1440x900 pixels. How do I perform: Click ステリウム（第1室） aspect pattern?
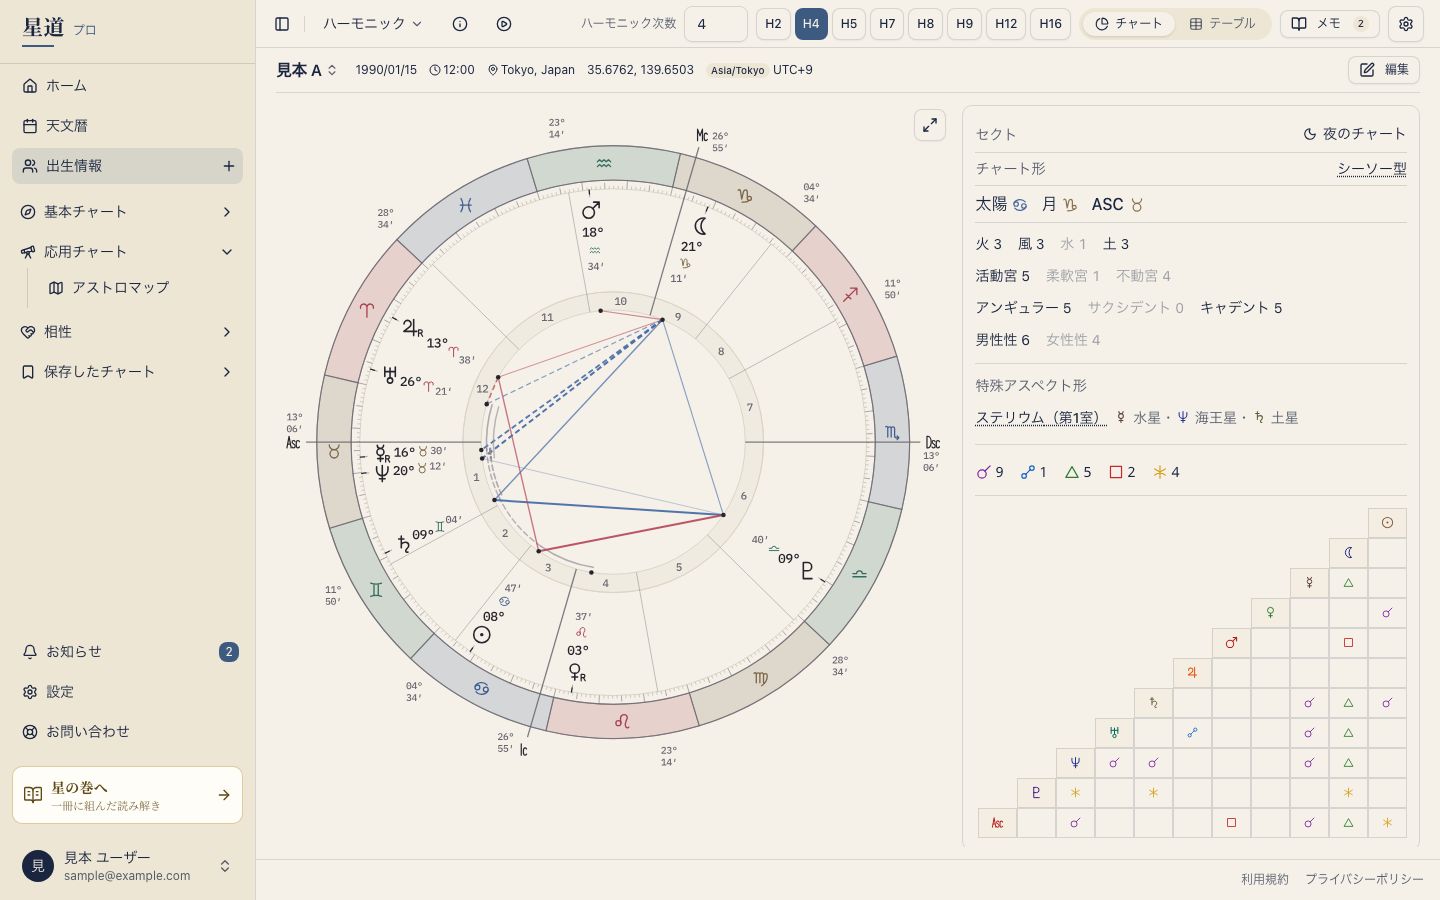coord(1041,418)
